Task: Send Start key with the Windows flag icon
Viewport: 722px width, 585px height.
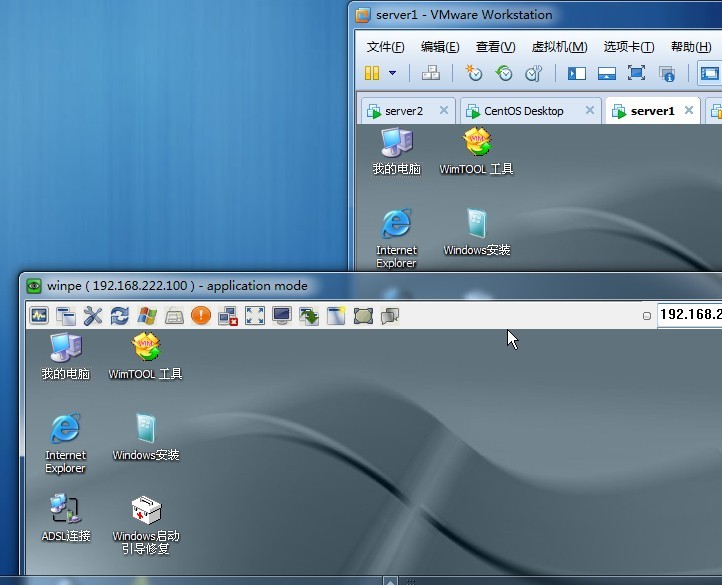Action: 147,316
